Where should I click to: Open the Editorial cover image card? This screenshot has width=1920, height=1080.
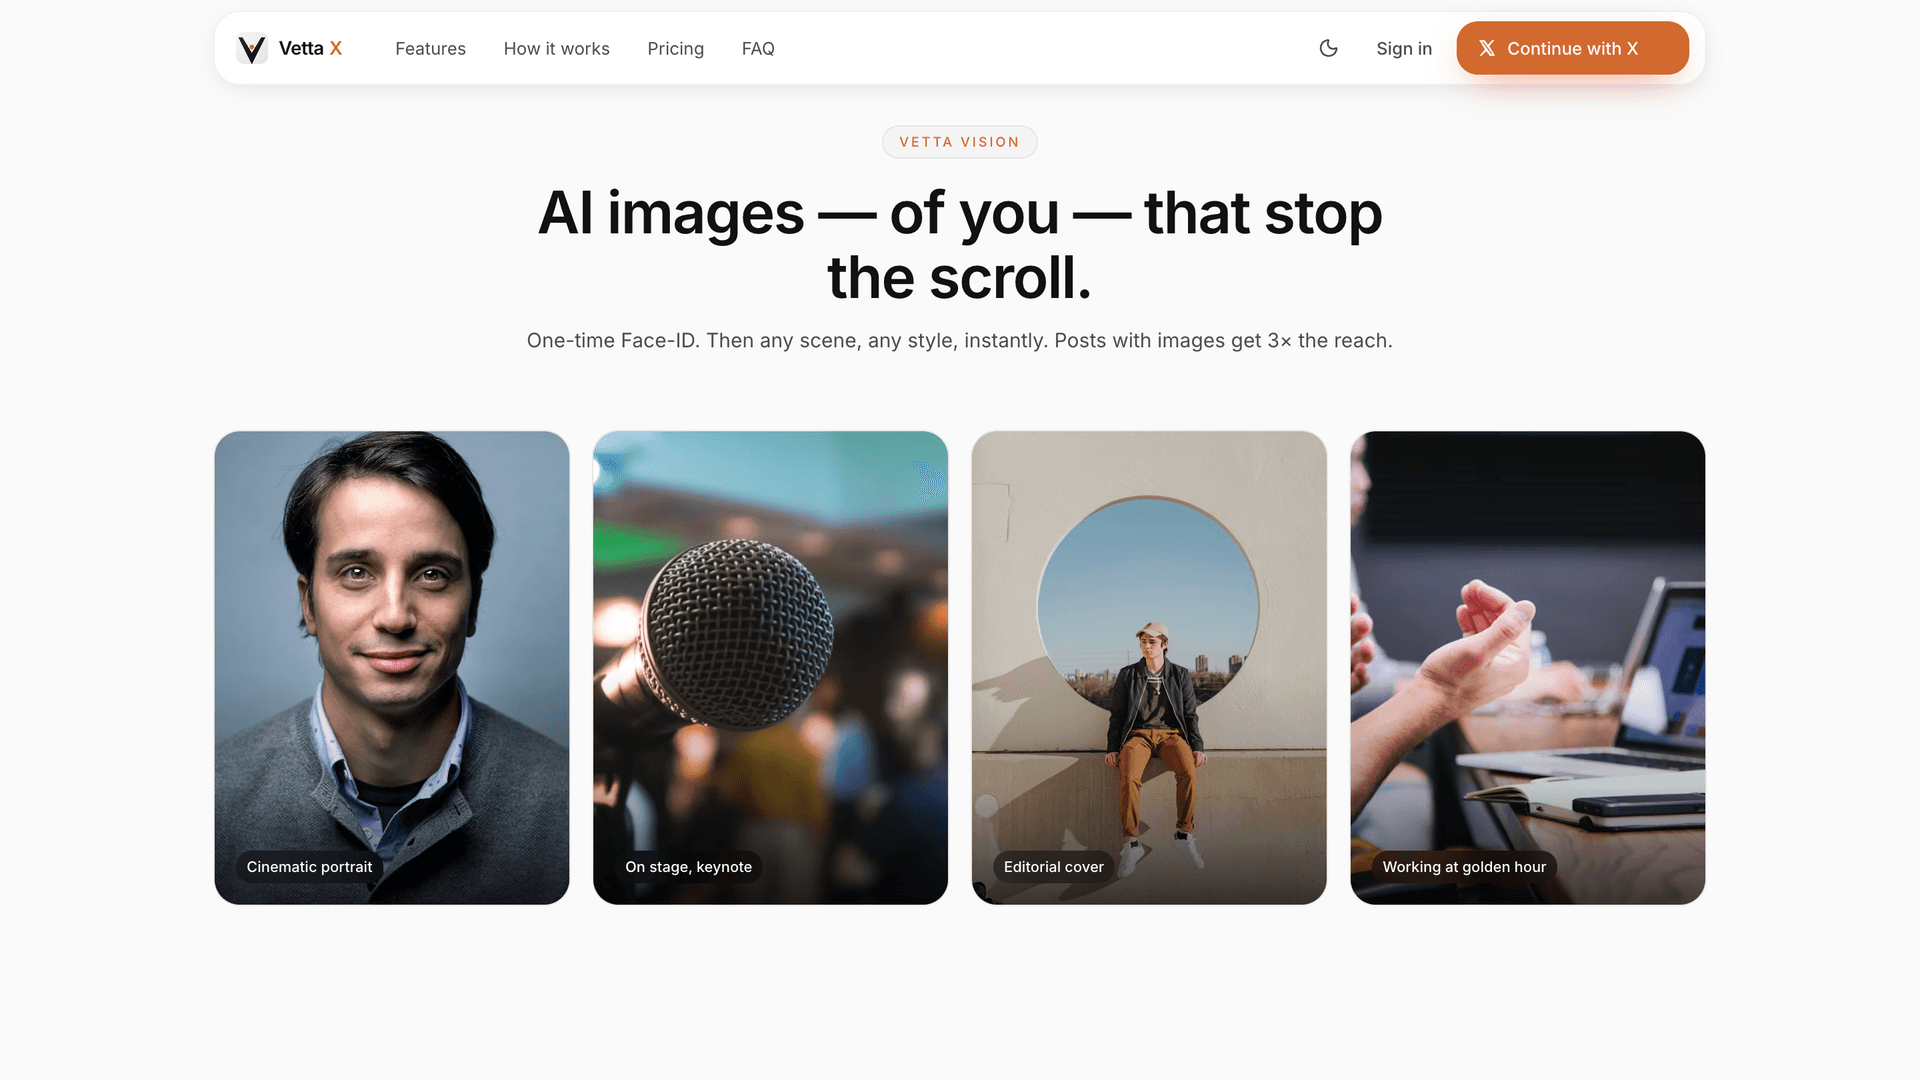(x=1149, y=667)
